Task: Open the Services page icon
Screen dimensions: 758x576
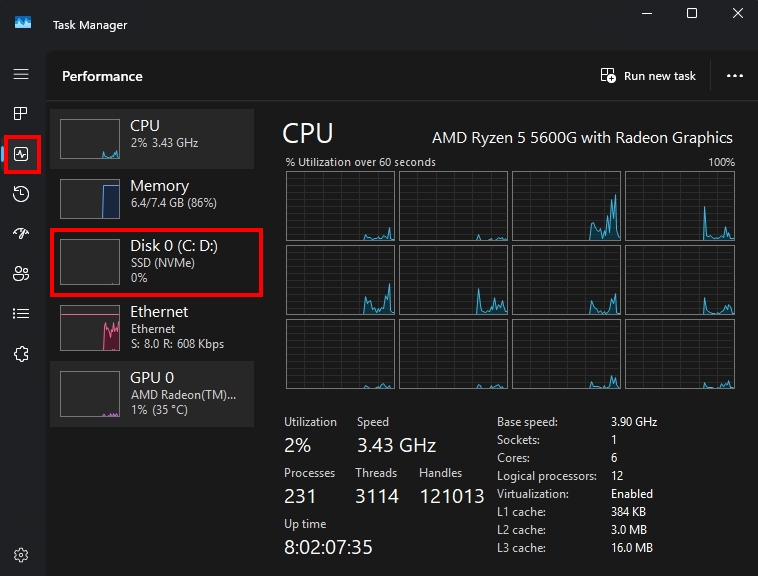Action: point(21,354)
